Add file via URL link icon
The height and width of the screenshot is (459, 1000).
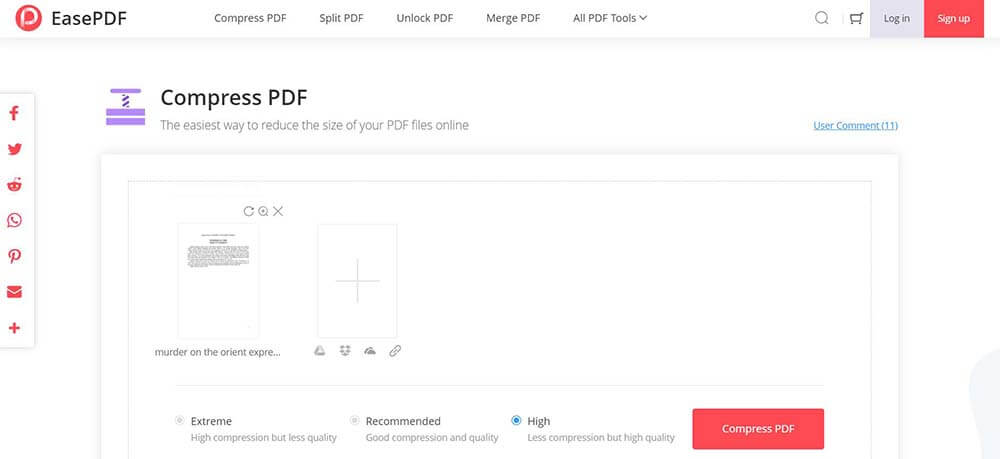click(x=395, y=351)
